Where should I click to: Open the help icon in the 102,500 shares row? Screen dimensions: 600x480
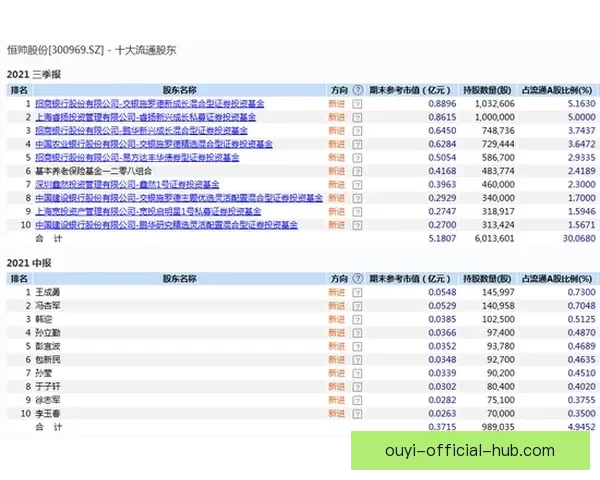click(x=357, y=320)
